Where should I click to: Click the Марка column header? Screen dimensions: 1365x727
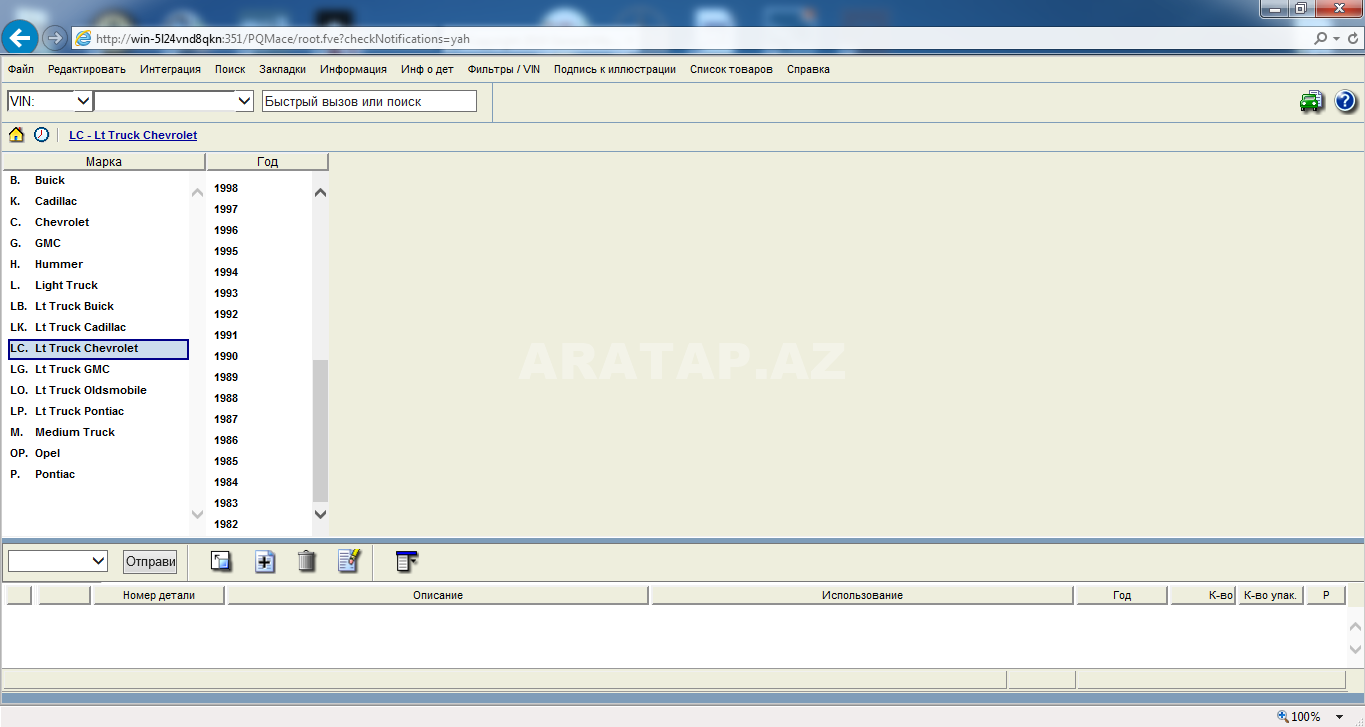point(104,161)
